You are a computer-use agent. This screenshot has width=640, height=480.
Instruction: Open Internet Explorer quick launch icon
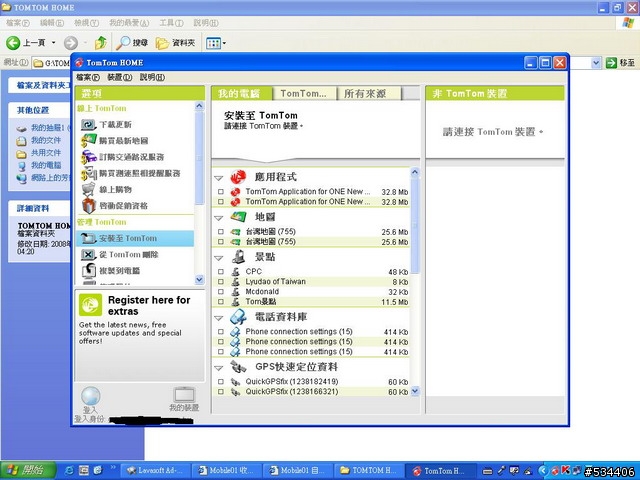69,470
